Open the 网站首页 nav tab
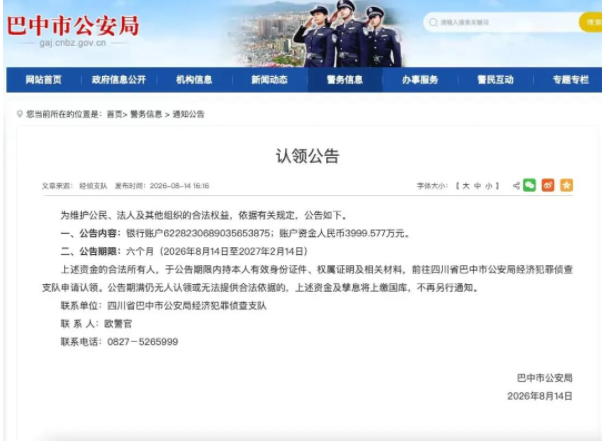The width and height of the screenshot is (602, 441). (x=43, y=80)
